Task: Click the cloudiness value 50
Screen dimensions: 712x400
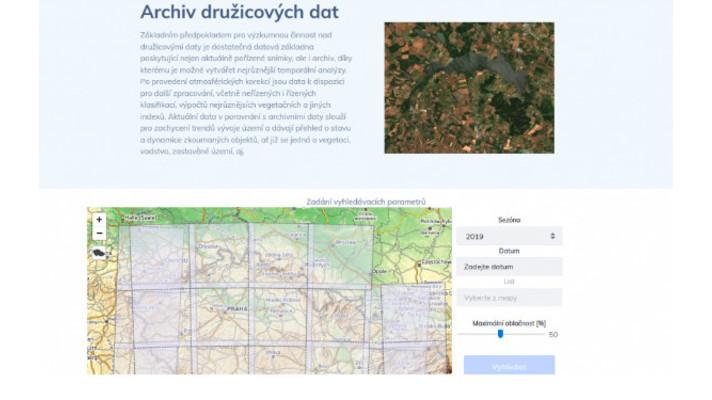Action: pos(553,335)
